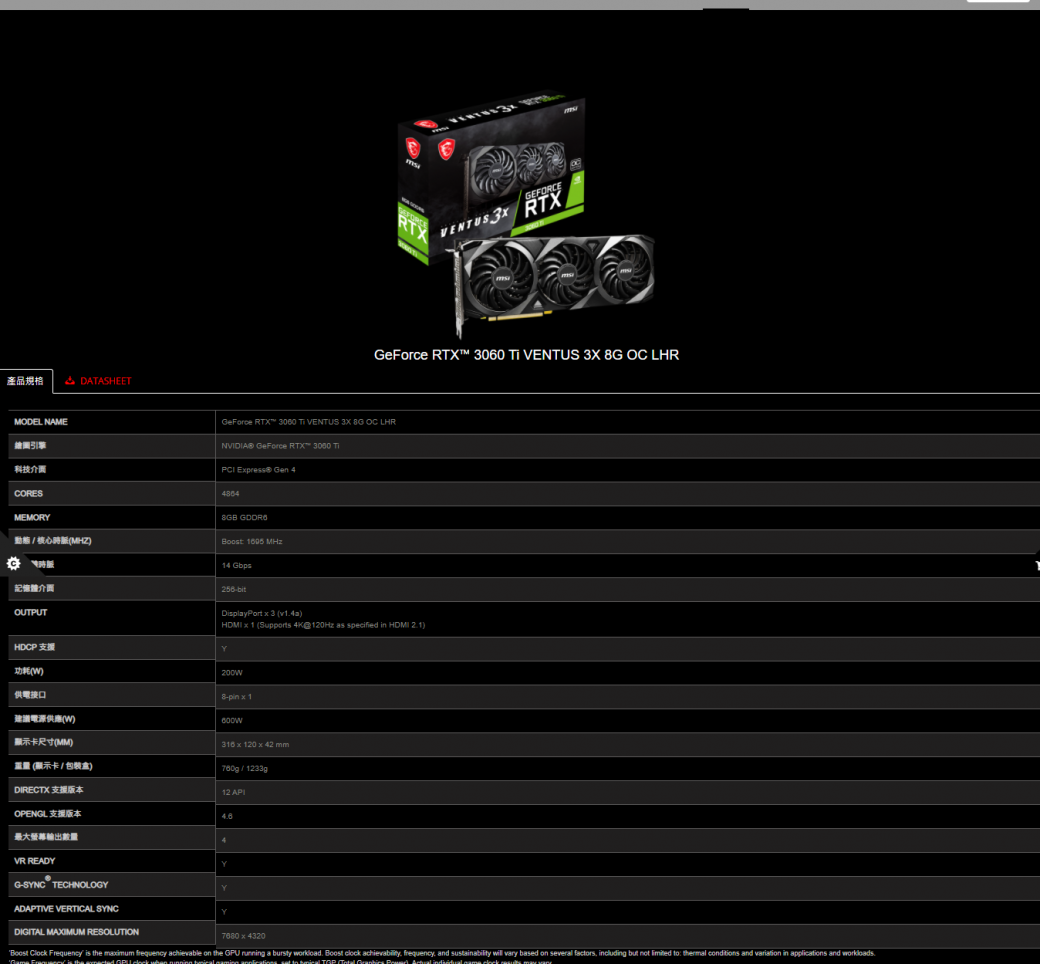Click the 256-bit value
Image resolution: width=1040 pixels, height=964 pixels.
point(234,589)
